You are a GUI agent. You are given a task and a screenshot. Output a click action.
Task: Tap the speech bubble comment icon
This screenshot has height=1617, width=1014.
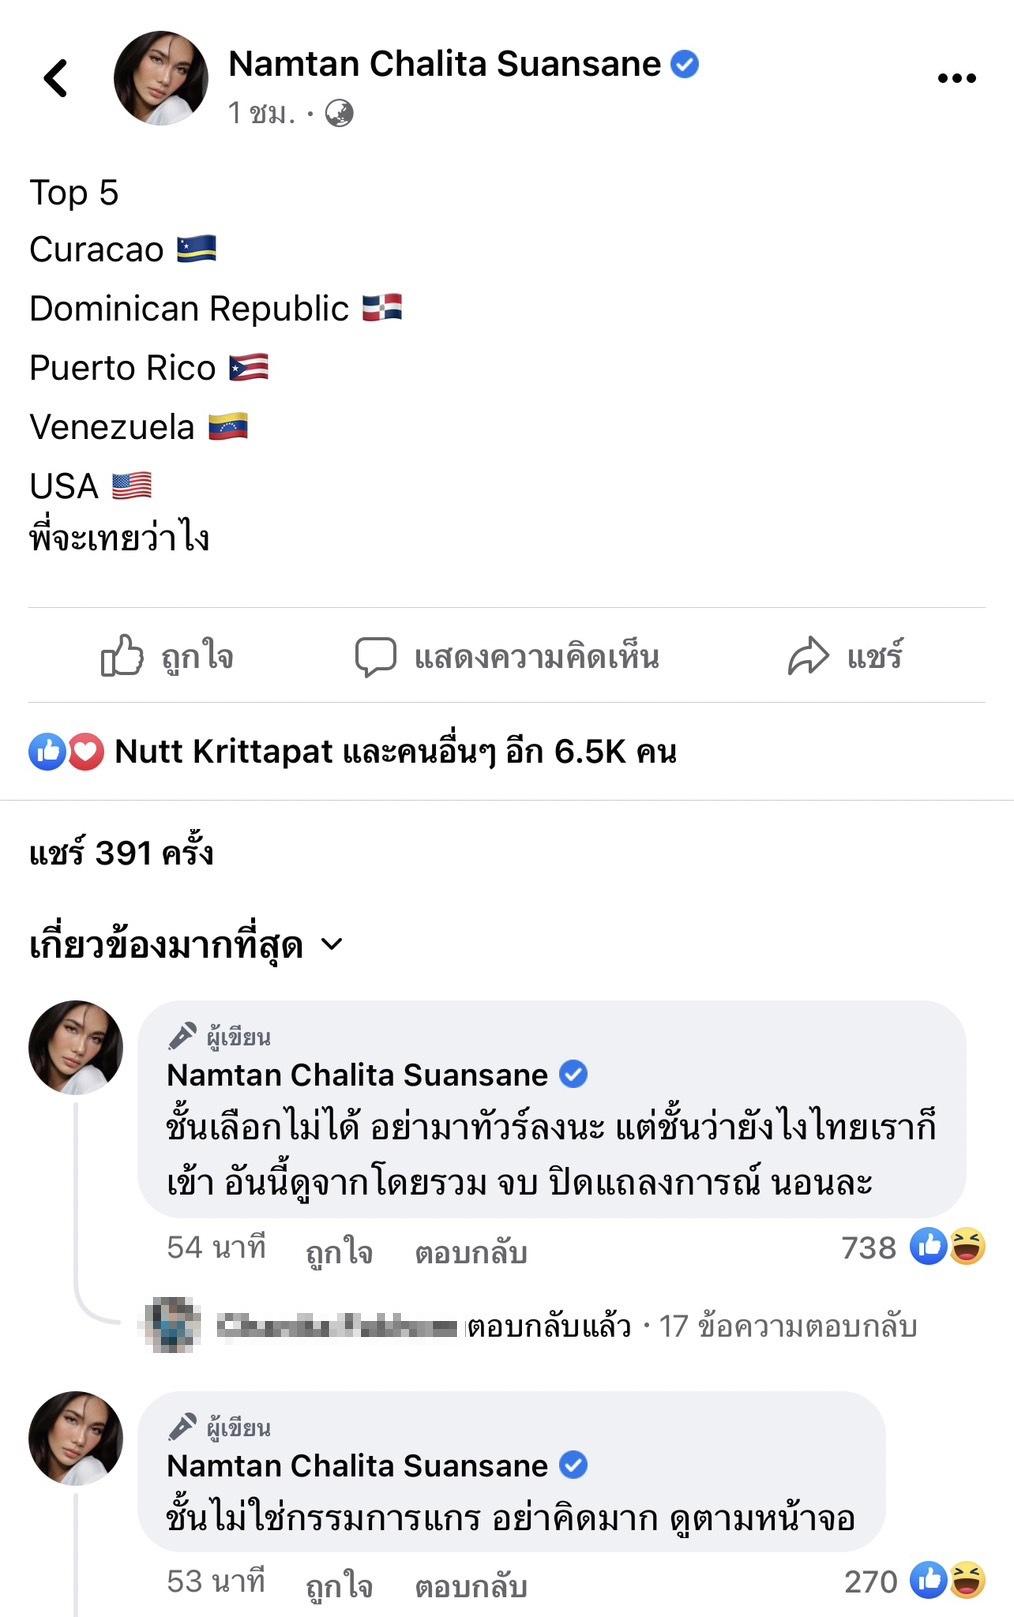pos(376,657)
